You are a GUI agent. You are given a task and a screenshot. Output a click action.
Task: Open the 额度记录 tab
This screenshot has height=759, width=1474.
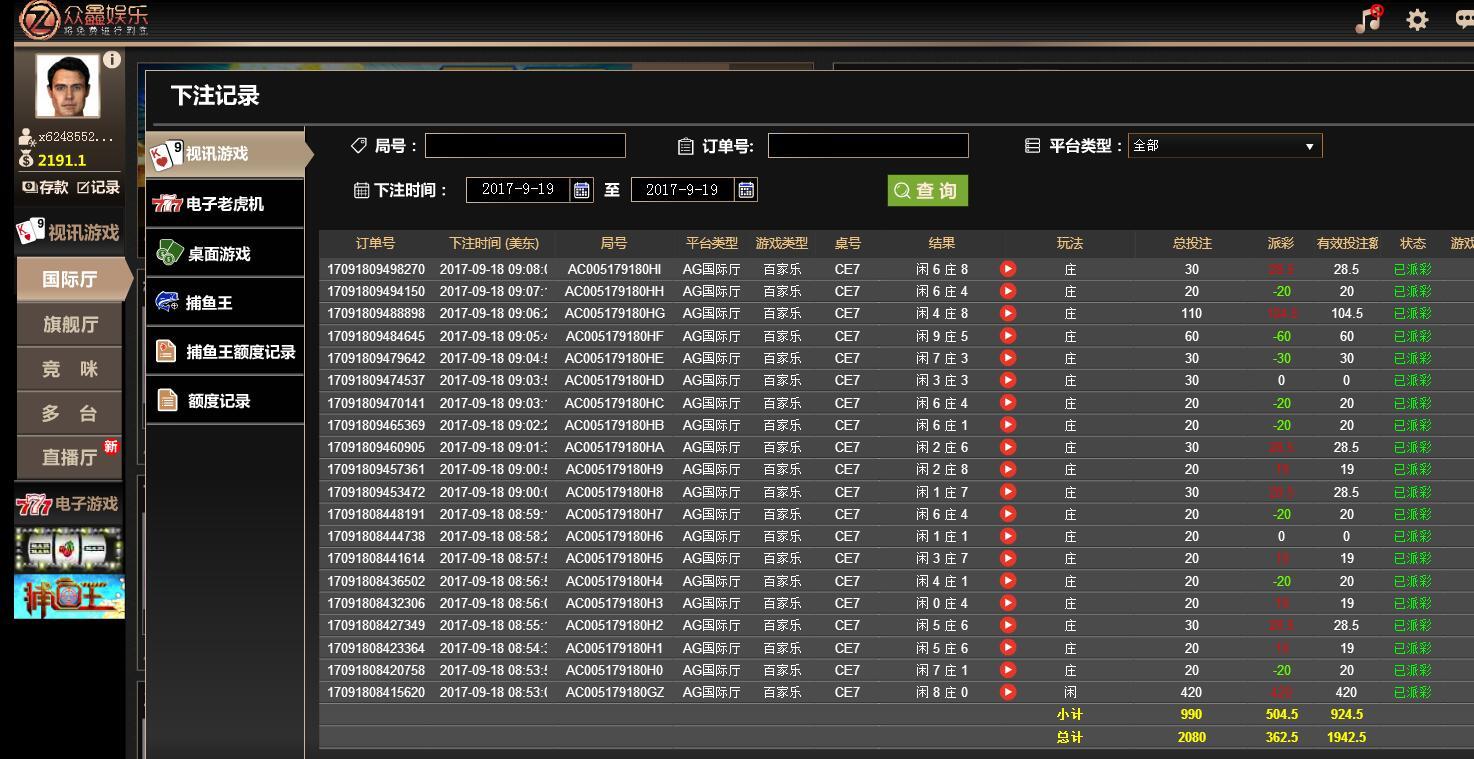point(225,401)
